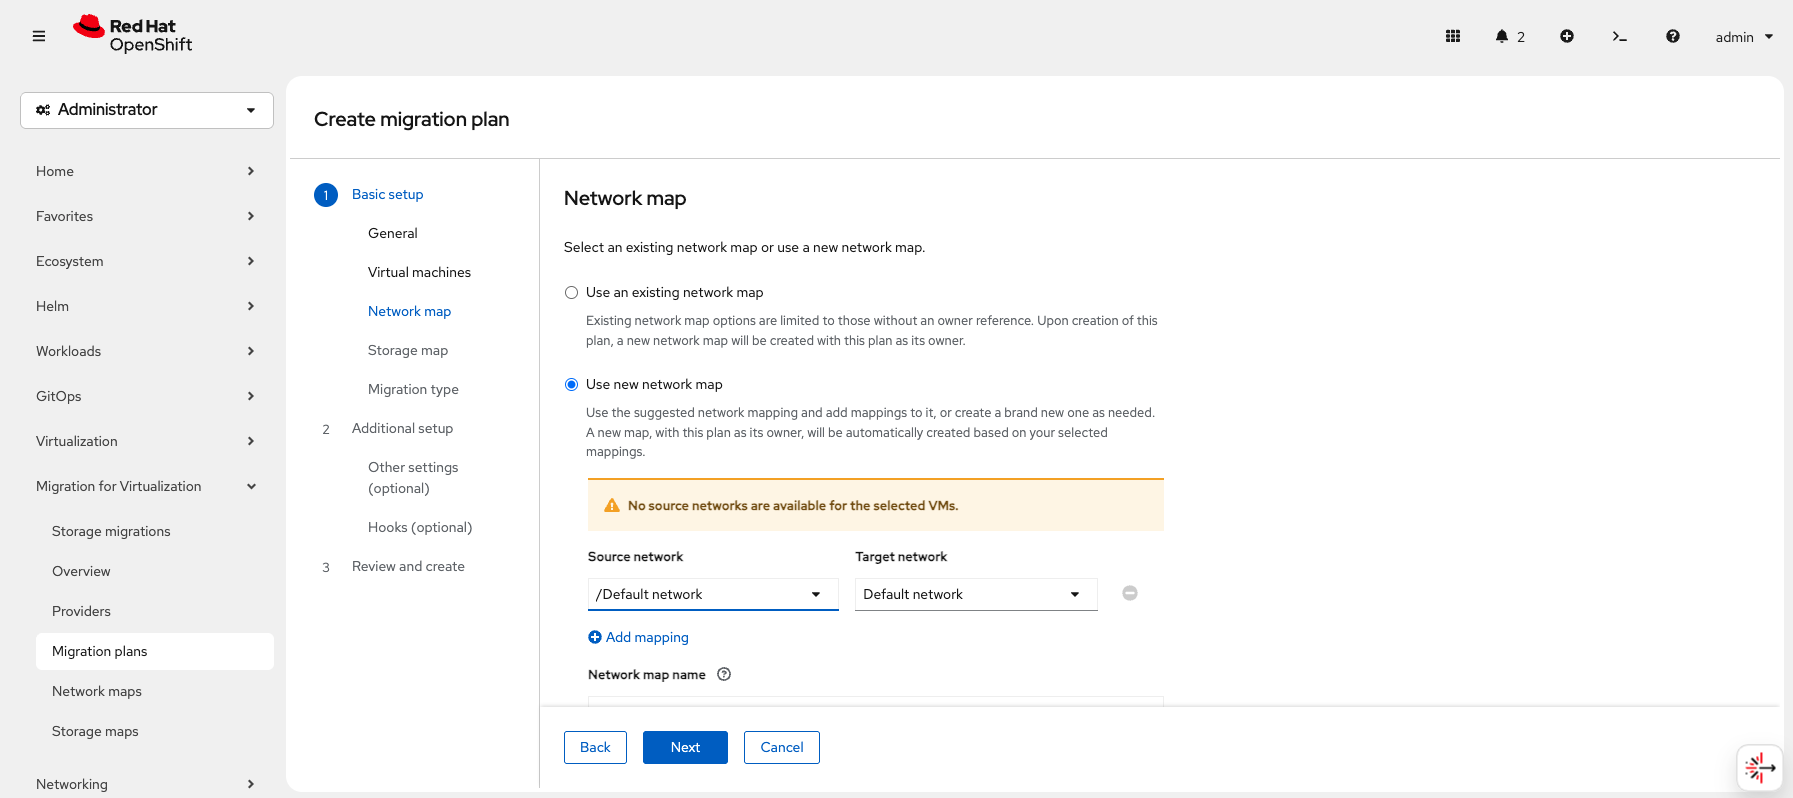Remove the network mapping row
Image resolution: width=1793 pixels, height=798 pixels.
pyautogui.click(x=1130, y=593)
